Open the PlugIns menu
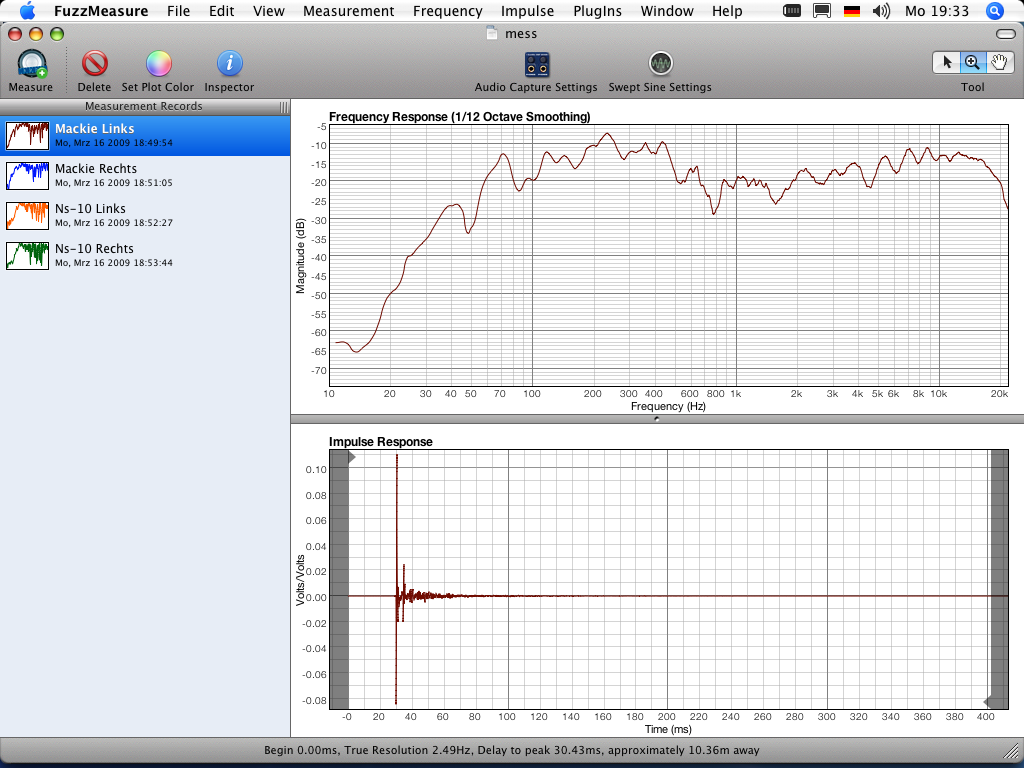Image resolution: width=1024 pixels, height=768 pixels. [598, 11]
